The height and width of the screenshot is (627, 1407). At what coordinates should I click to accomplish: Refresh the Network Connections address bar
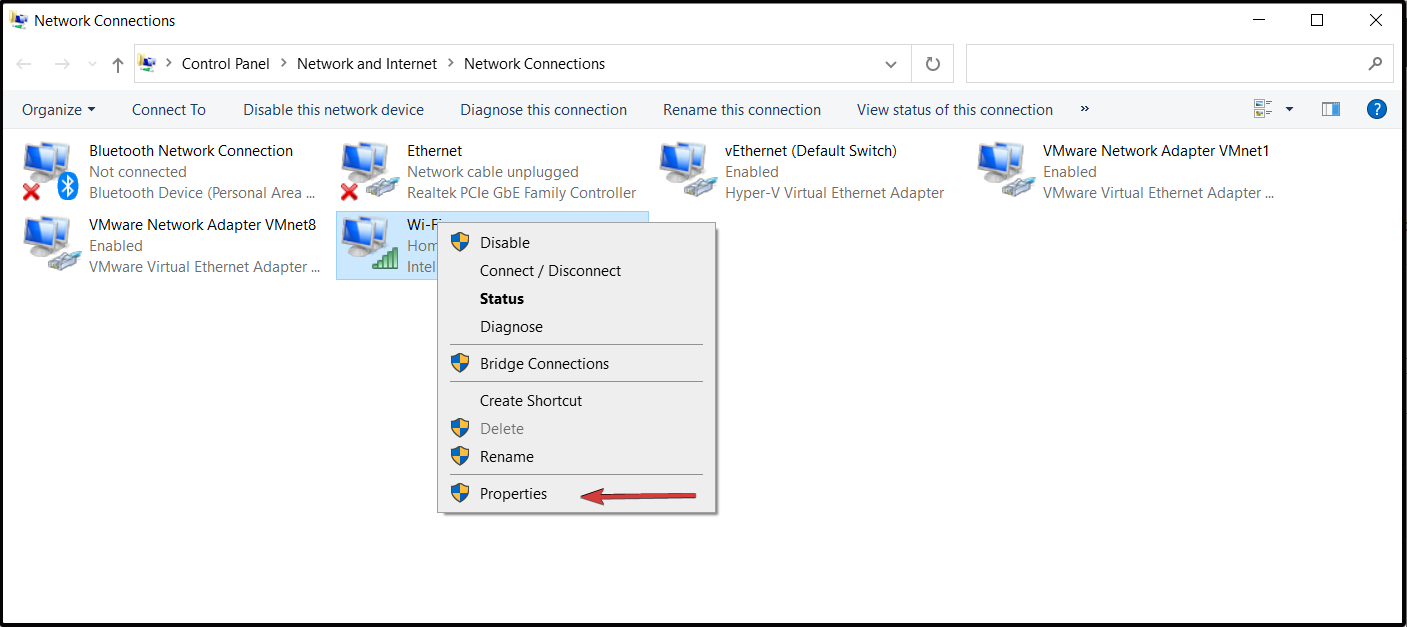[932, 64]
